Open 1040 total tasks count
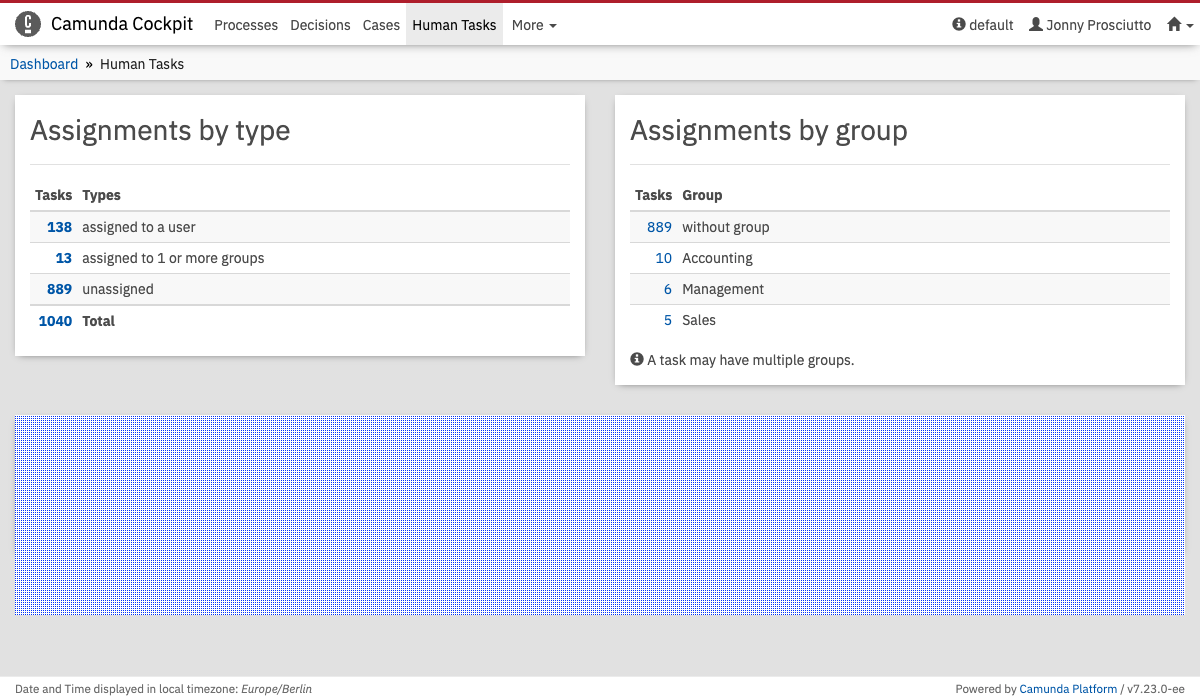The image size is (1200, 700). click(55, 321)
